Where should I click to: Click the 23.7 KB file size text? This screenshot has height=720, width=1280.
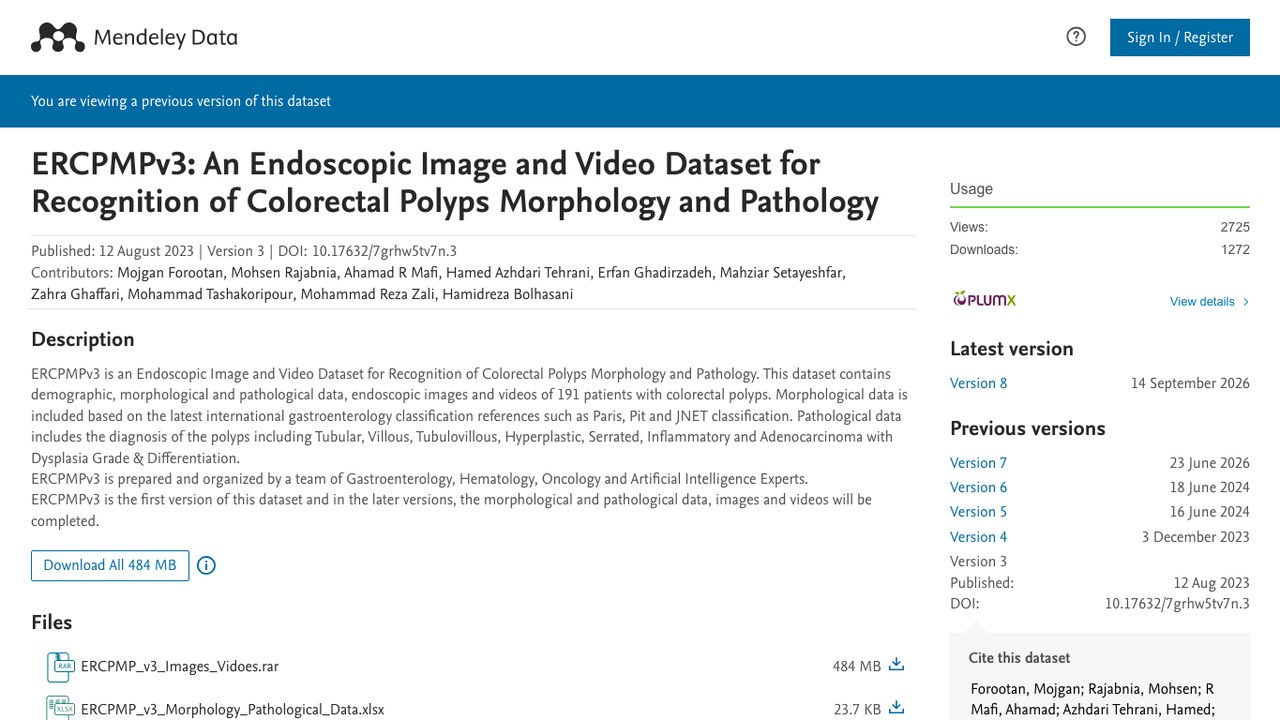[x=857, y=709]
